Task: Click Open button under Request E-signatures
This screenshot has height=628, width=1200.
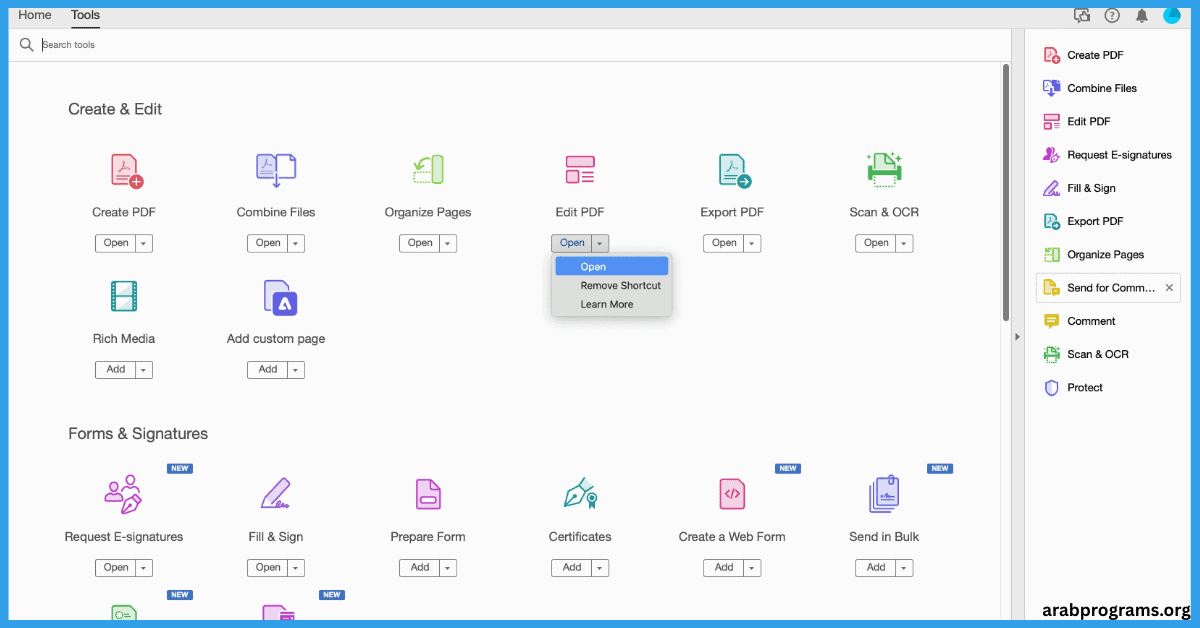Action: pos(116,568)
